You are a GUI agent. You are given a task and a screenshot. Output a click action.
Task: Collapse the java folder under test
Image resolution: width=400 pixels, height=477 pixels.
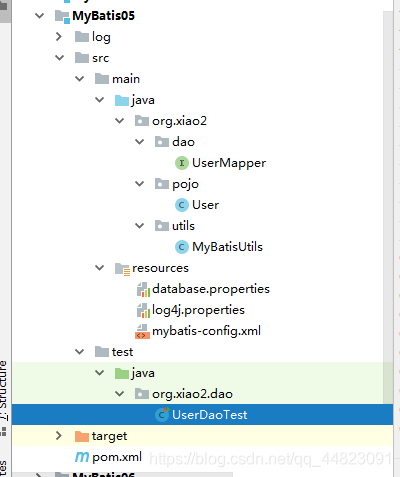pyautogui.click(x=100, y=373)
